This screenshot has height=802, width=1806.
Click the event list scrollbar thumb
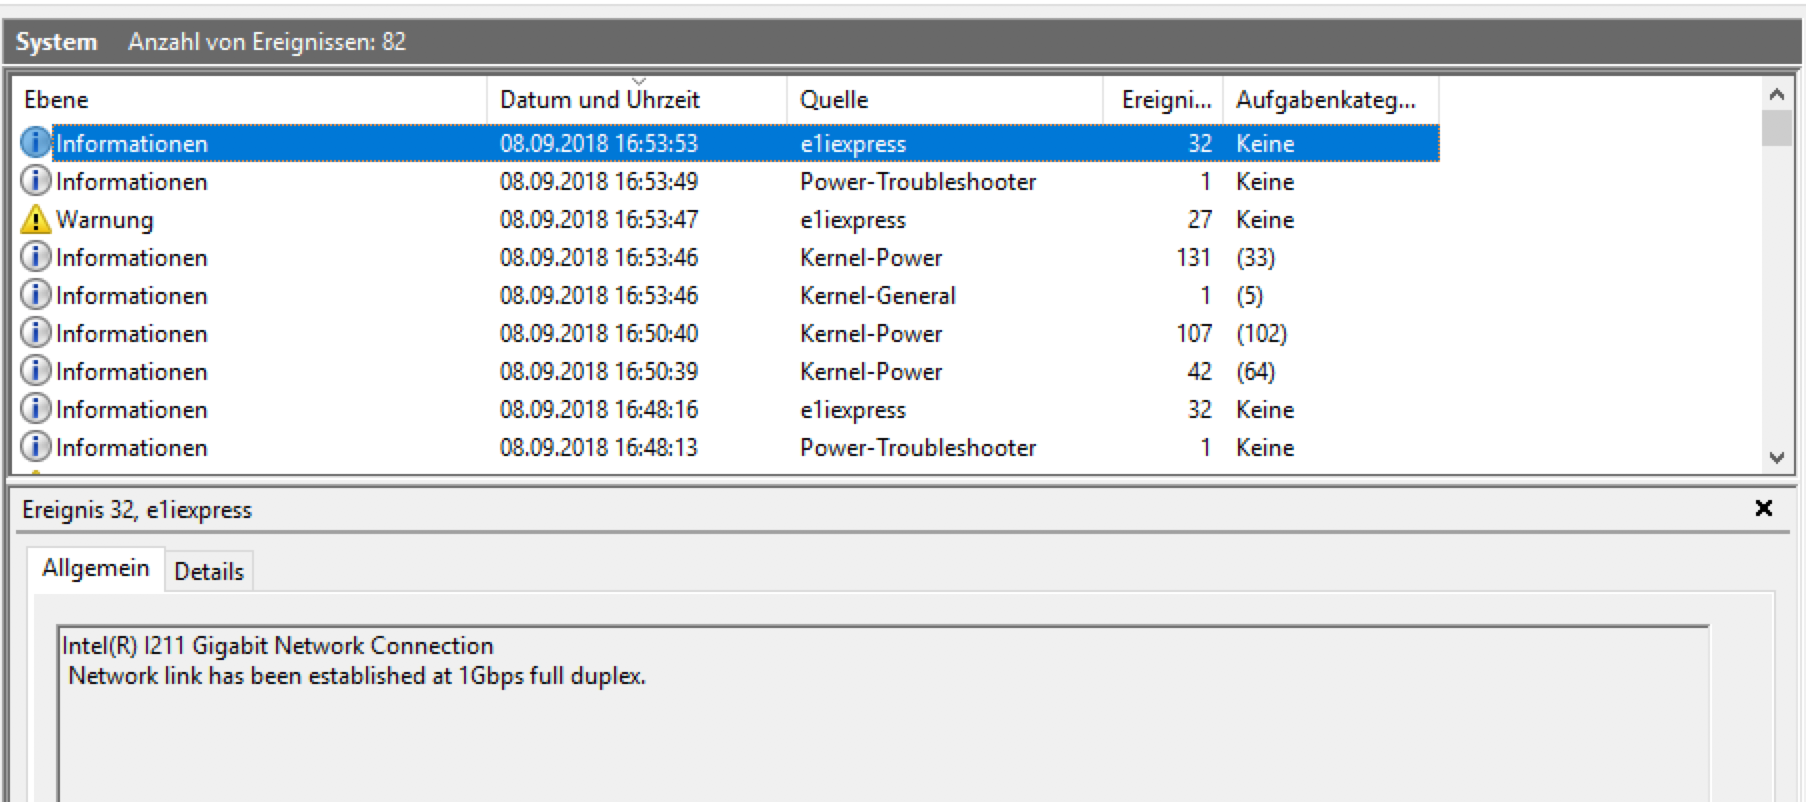(1777, 128)
